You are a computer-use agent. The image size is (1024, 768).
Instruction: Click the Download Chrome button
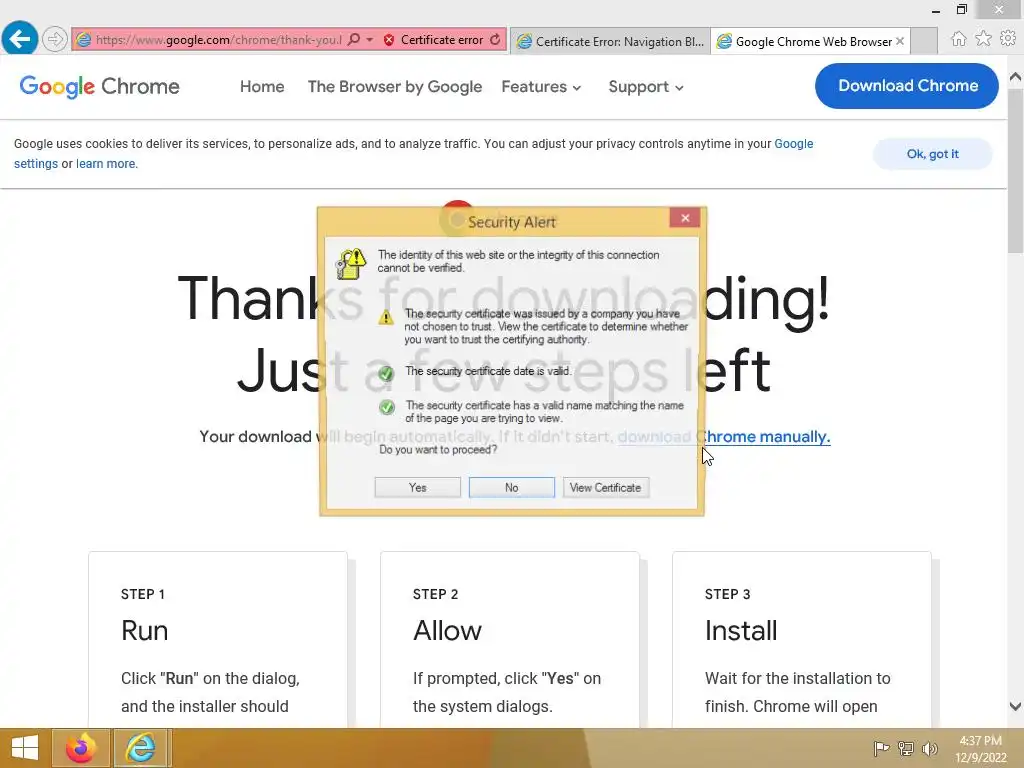point(906,86)
